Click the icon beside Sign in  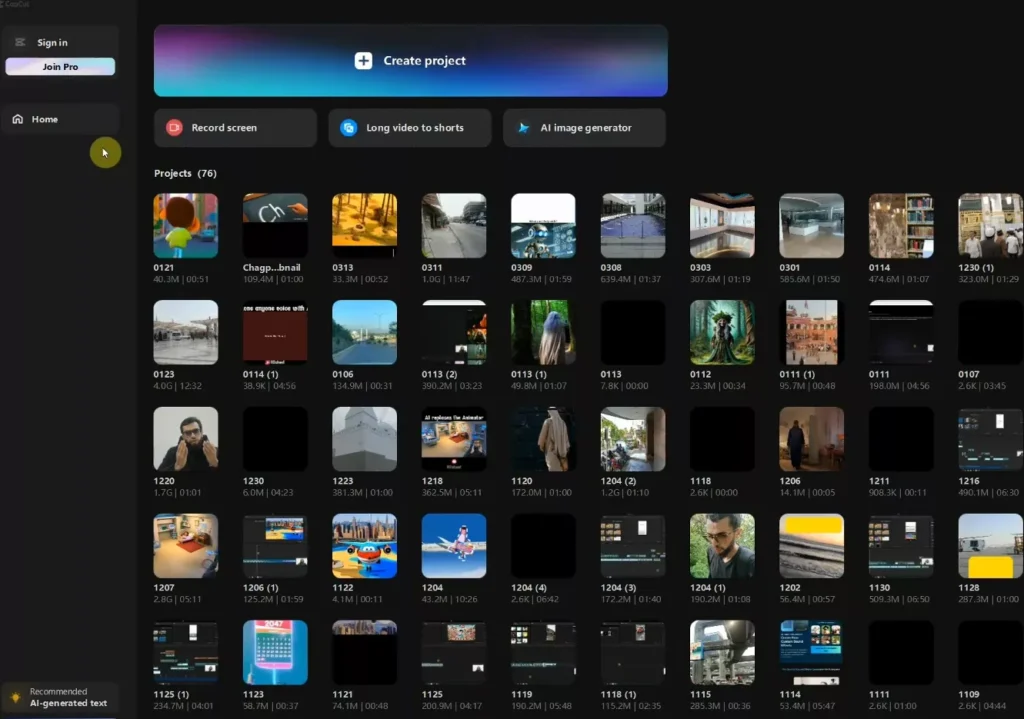pyautogui.click(x=20, y=43)
